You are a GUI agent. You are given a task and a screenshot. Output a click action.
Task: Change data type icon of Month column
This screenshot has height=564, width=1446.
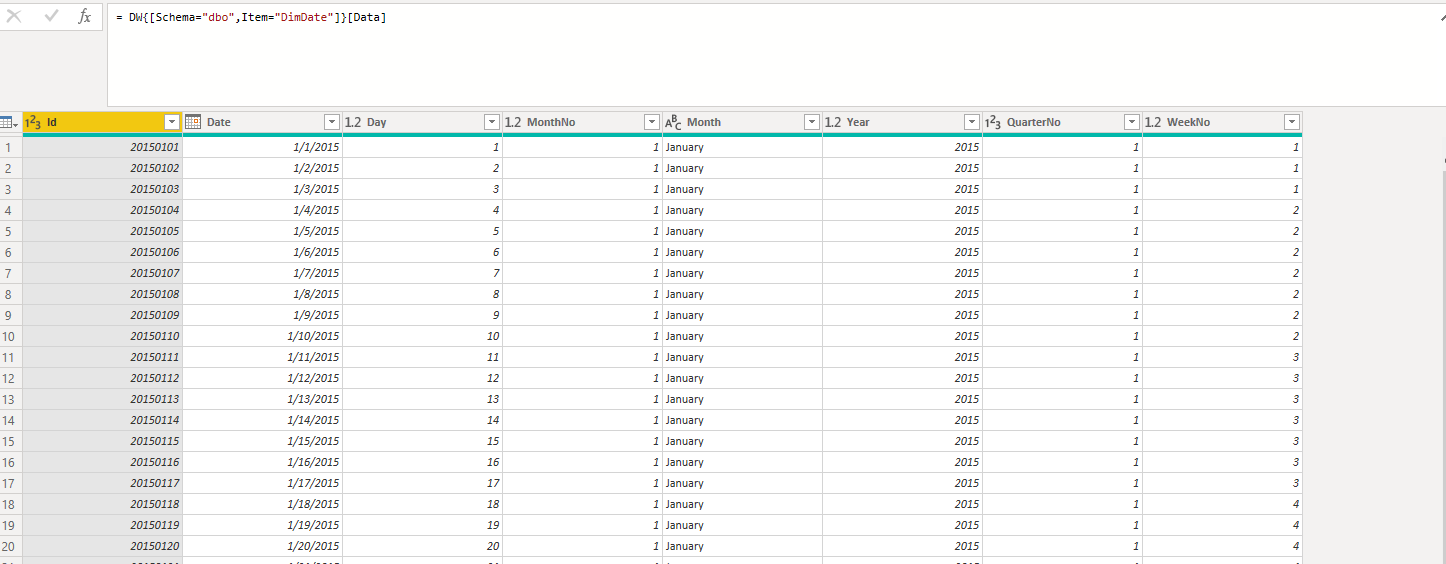click(x=674, y=122)
